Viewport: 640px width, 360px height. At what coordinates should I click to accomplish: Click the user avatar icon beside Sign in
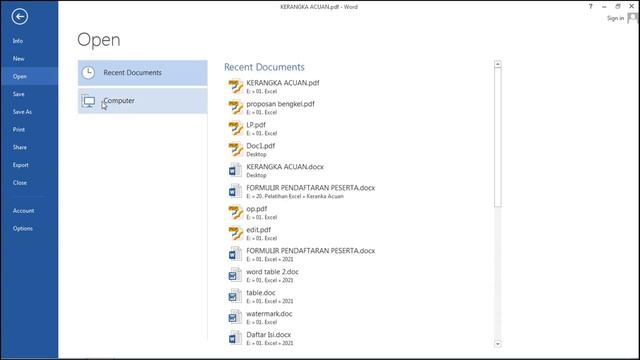click(x=633, y=18)
